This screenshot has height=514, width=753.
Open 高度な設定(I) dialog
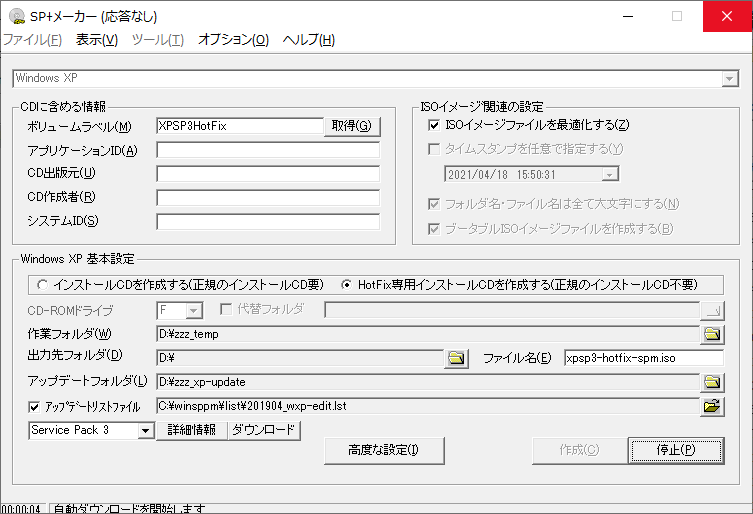click(x=384, y=450)
